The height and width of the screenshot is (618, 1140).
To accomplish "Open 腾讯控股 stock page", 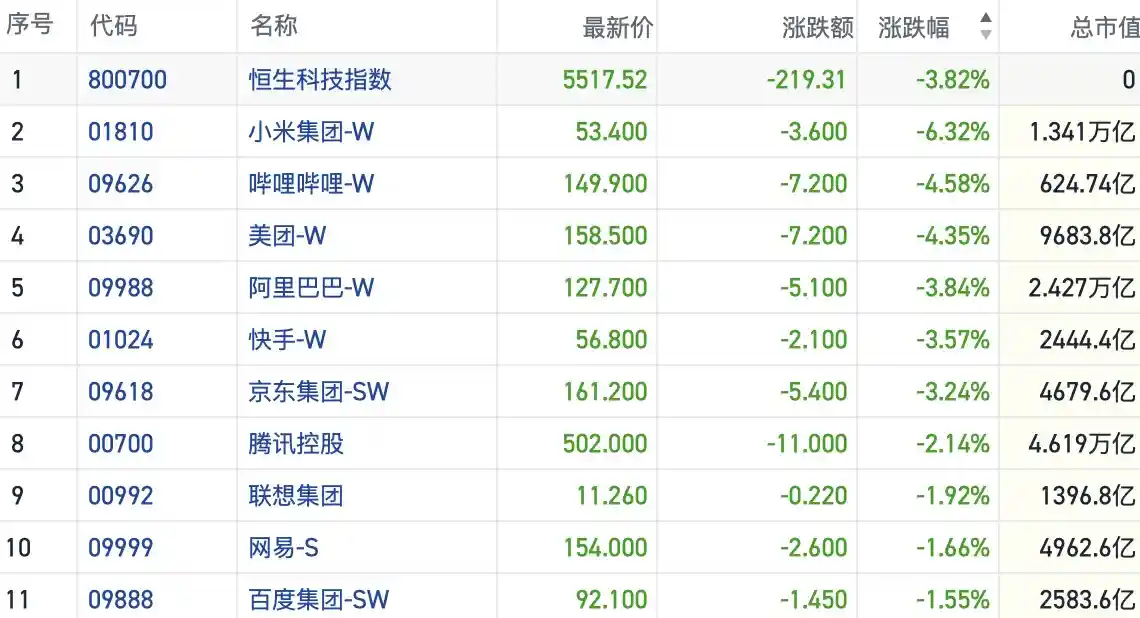I will [x=296, y=444].
